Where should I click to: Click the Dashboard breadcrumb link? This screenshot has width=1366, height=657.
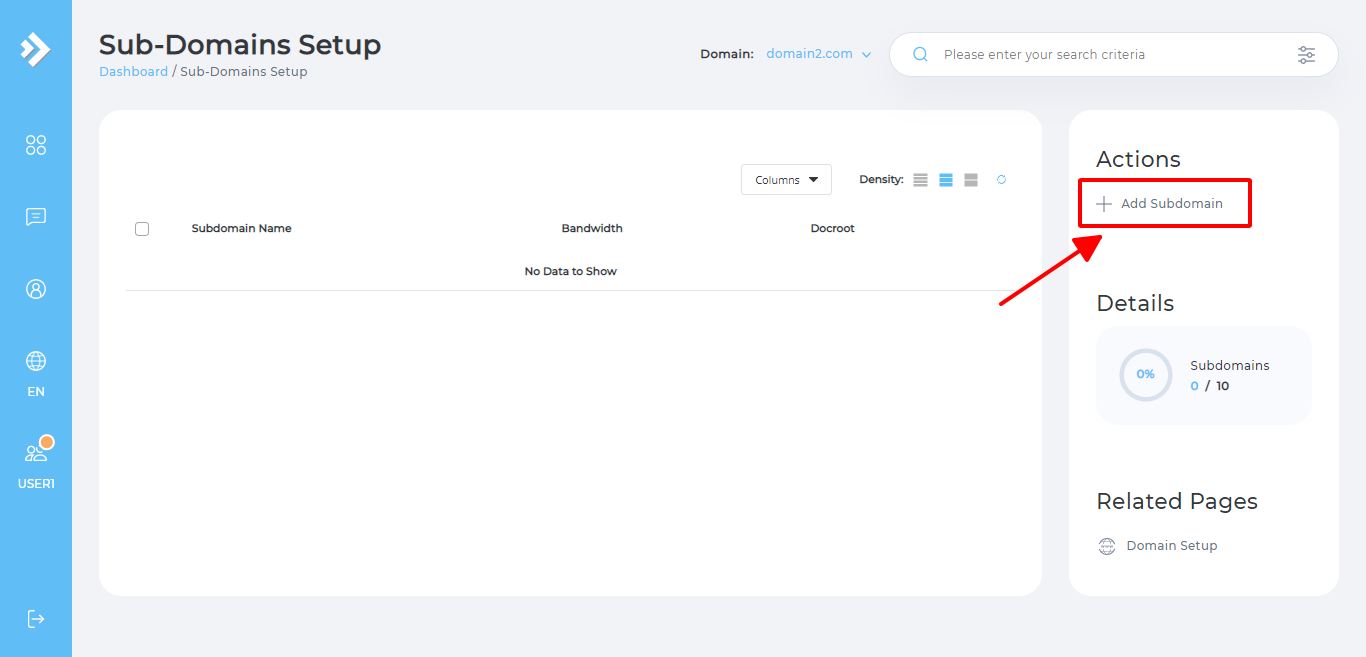pos(133,72)
